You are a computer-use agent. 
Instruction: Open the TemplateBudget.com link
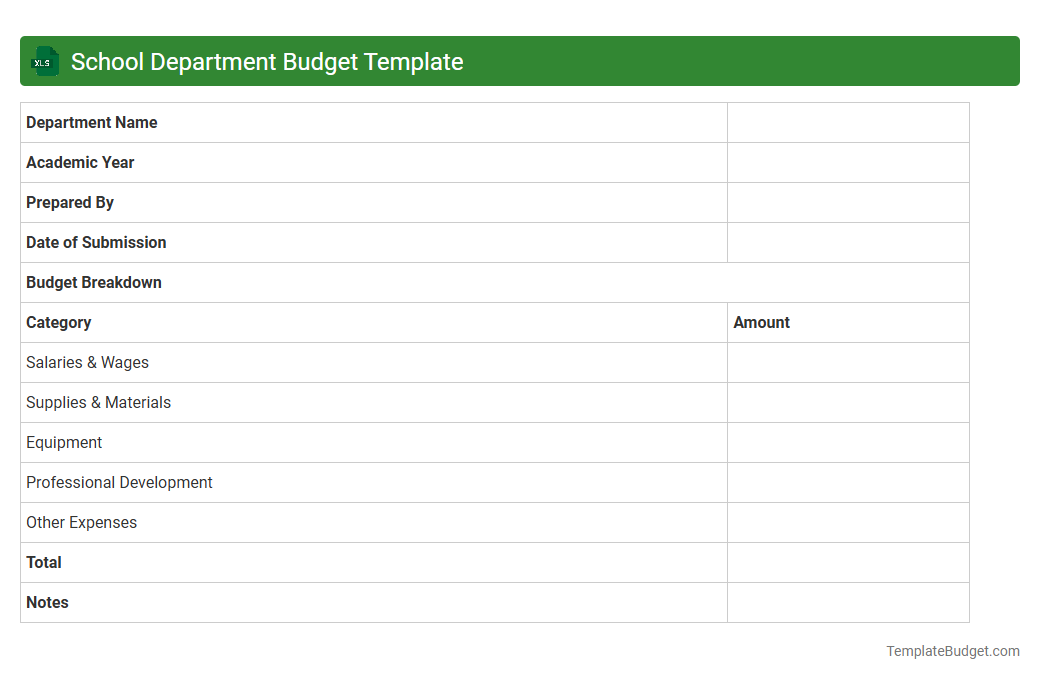coord(953,651)
